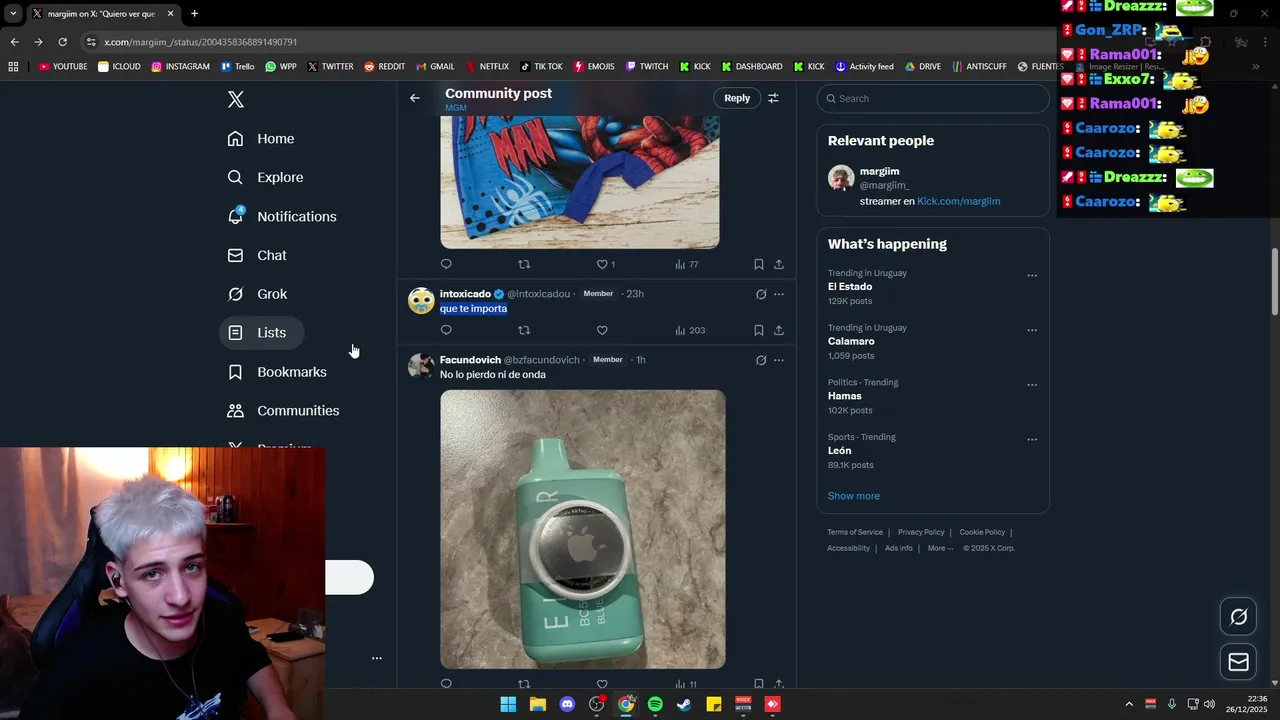Screen dimensions: 1280x720
Task: Open the intoxicado username link
Action: 465,294
